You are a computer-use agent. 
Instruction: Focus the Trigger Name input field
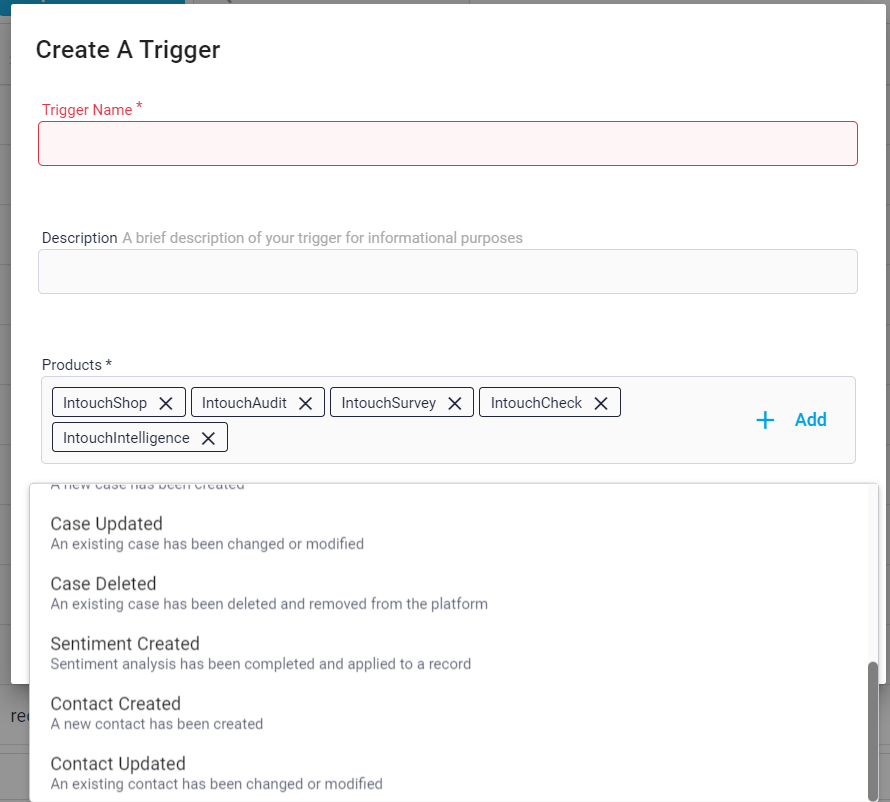tap(448, 144)
